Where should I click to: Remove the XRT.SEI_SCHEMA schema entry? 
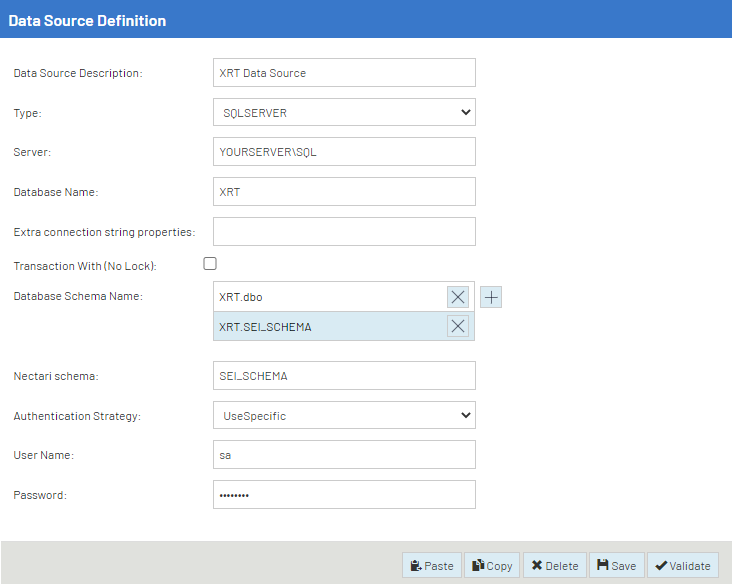(x=458, y=326)
